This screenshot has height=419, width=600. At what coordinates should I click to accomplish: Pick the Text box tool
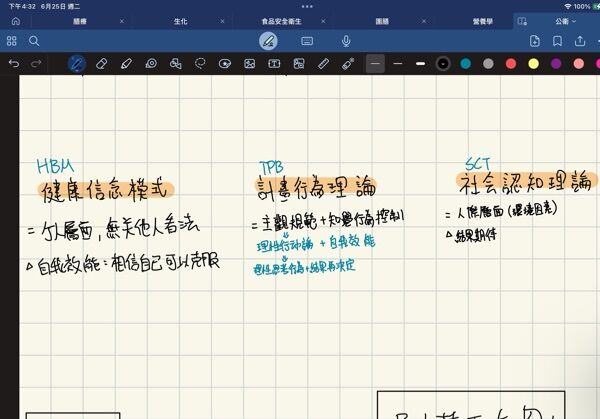click(x=274, y=63)
